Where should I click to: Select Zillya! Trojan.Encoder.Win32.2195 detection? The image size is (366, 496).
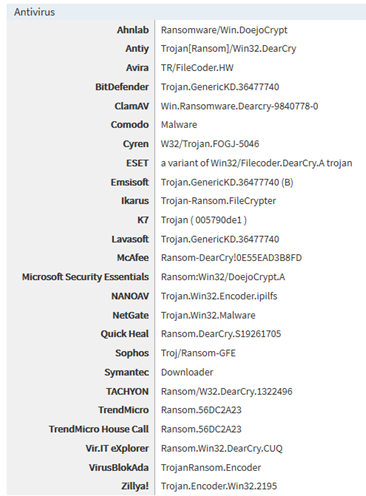pyautogui.click(x=219, y=486)
